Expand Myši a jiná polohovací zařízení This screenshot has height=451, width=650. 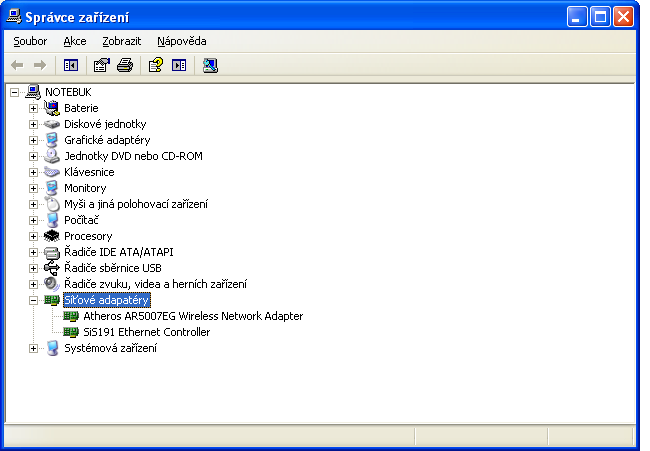(x=33, y=204)
